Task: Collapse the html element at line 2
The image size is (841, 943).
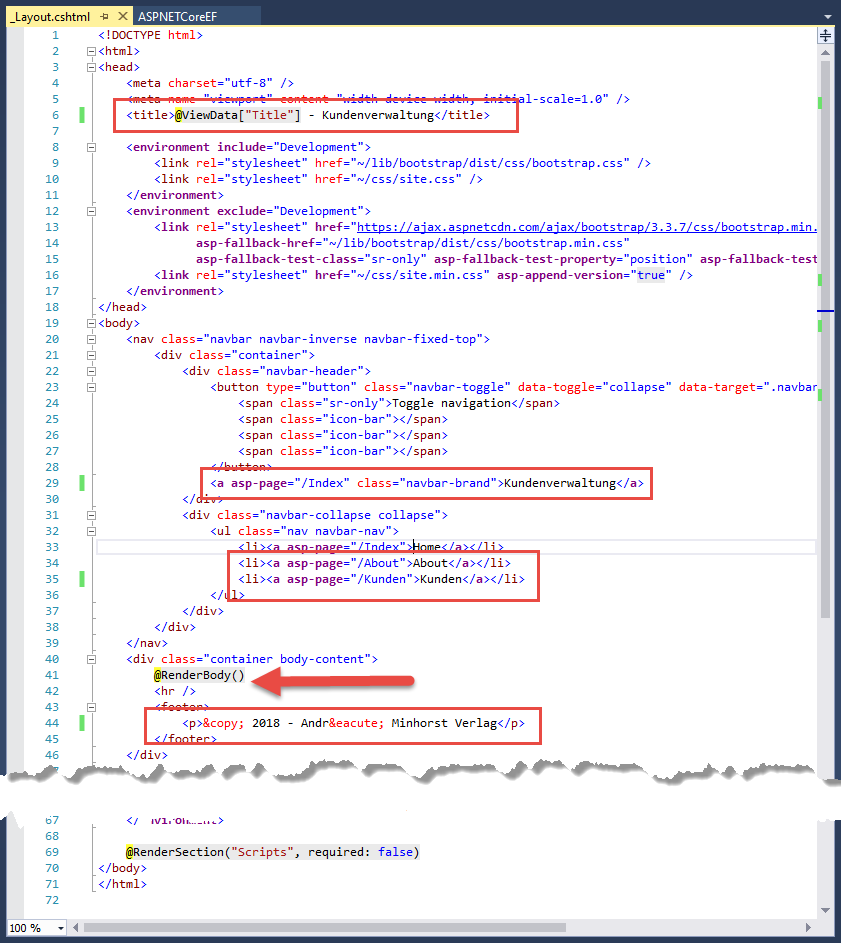Action: coord(91,51)
